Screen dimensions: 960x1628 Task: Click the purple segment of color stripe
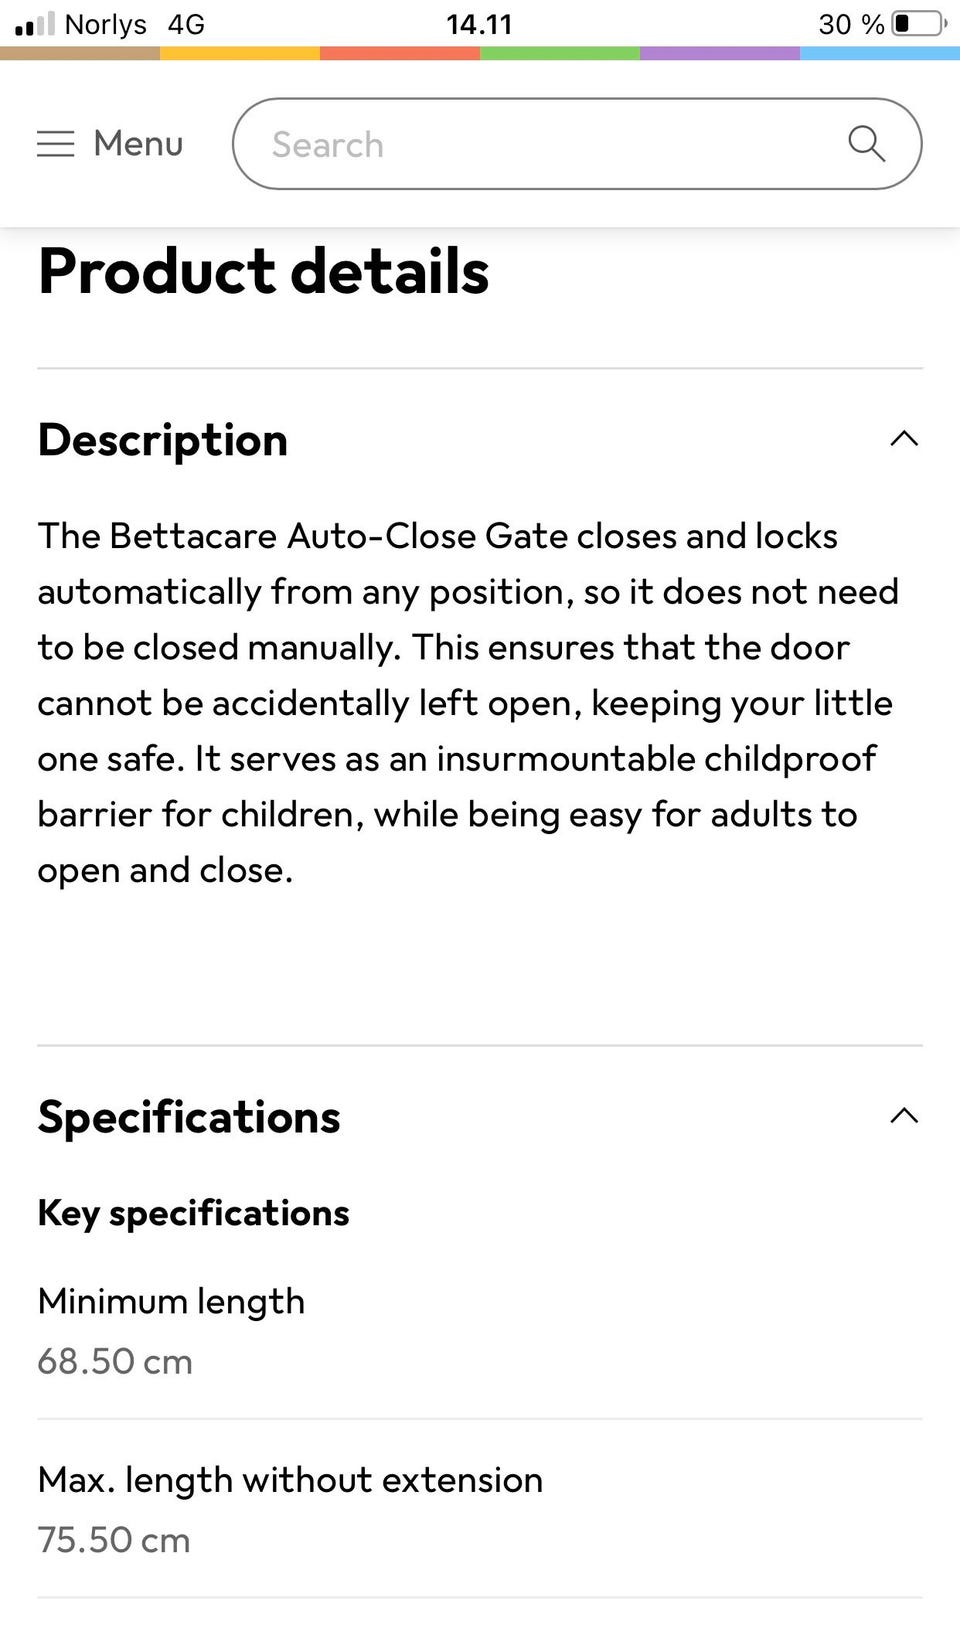[x=720, y=53]
